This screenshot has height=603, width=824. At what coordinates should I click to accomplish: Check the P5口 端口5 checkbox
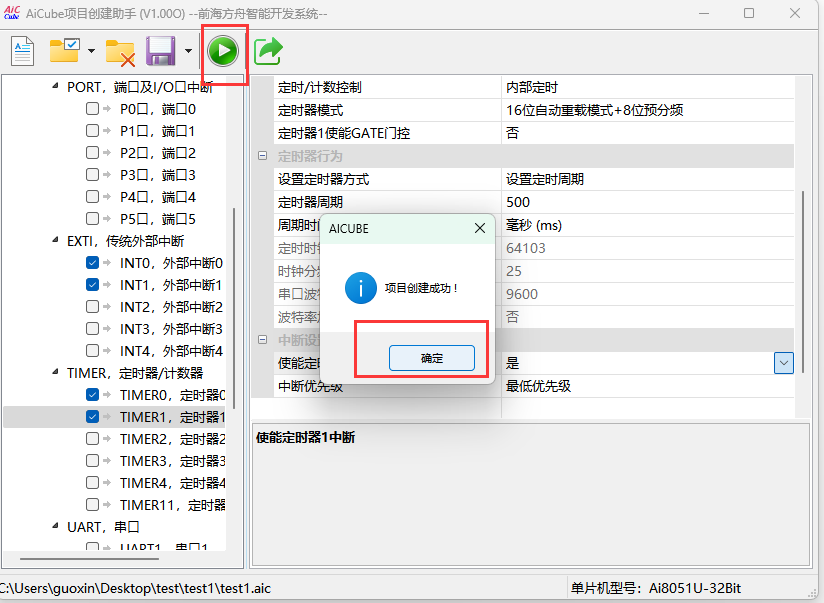point(92,218)
